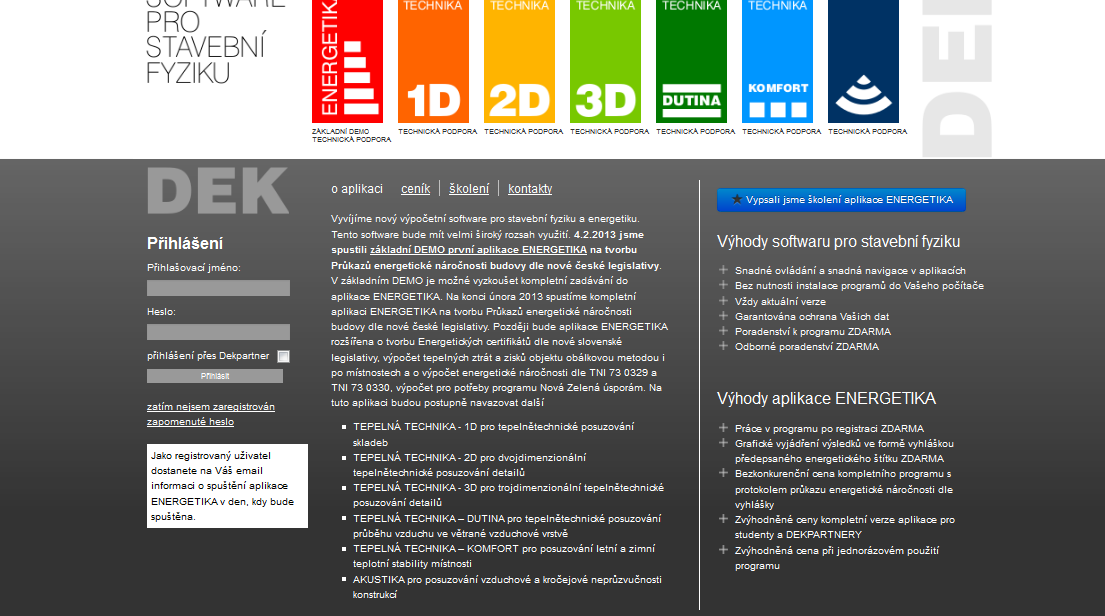Open the yellow Technika 2D tile
1105x616 pixels.
pyautogui.click(x=519, y=61)
